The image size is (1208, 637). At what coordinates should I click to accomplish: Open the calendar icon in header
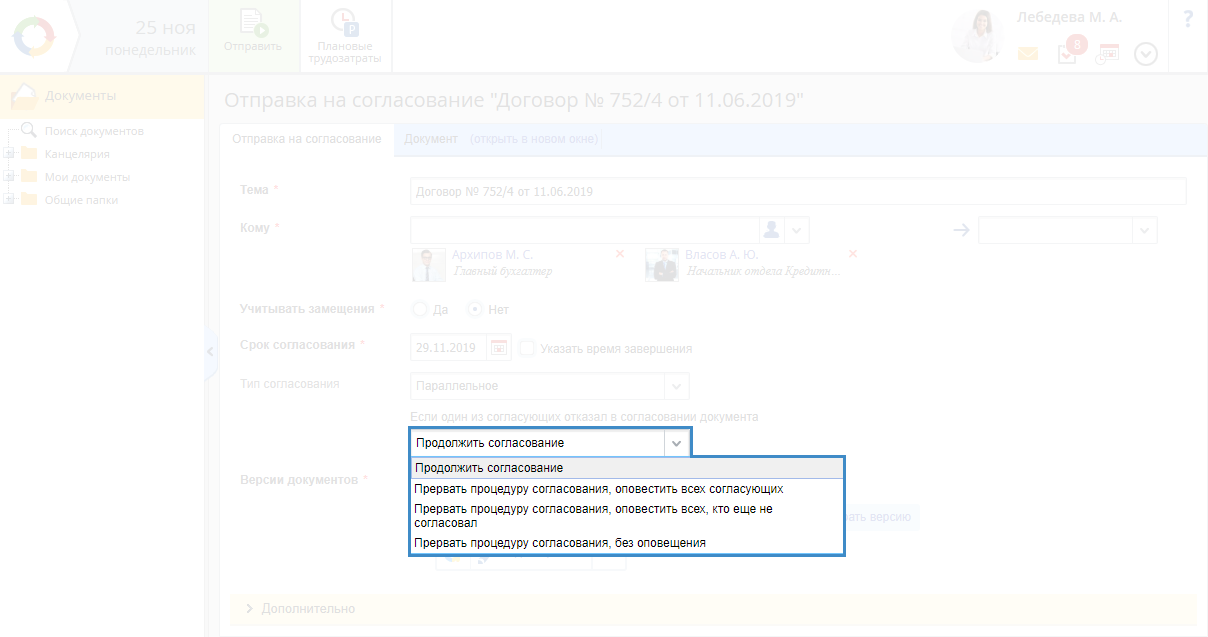point(1107,54)
